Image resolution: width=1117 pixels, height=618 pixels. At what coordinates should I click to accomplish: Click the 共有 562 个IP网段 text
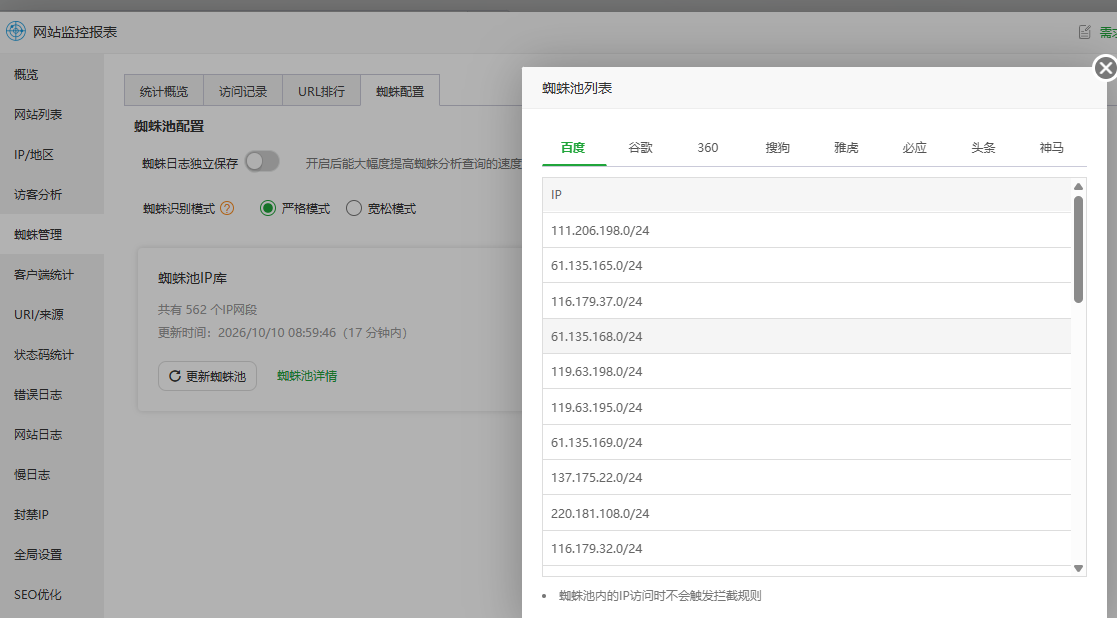pos(207,310)
